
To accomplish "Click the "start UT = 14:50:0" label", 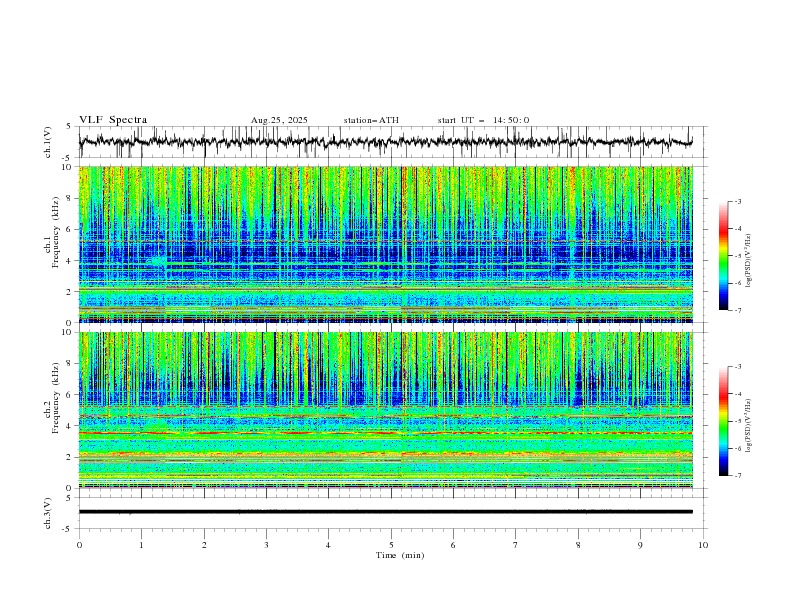I will [483, 120].
